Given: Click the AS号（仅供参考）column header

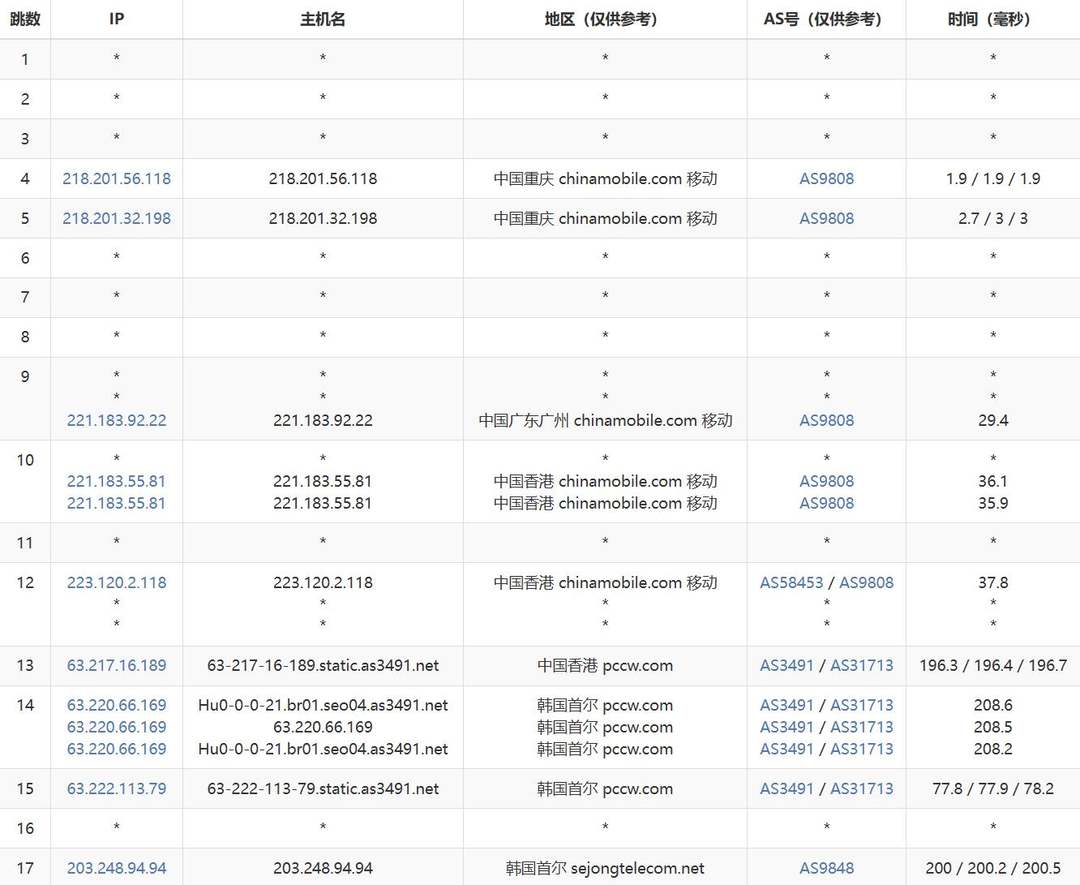Looking at the screenshot, I should pos(827,19).
